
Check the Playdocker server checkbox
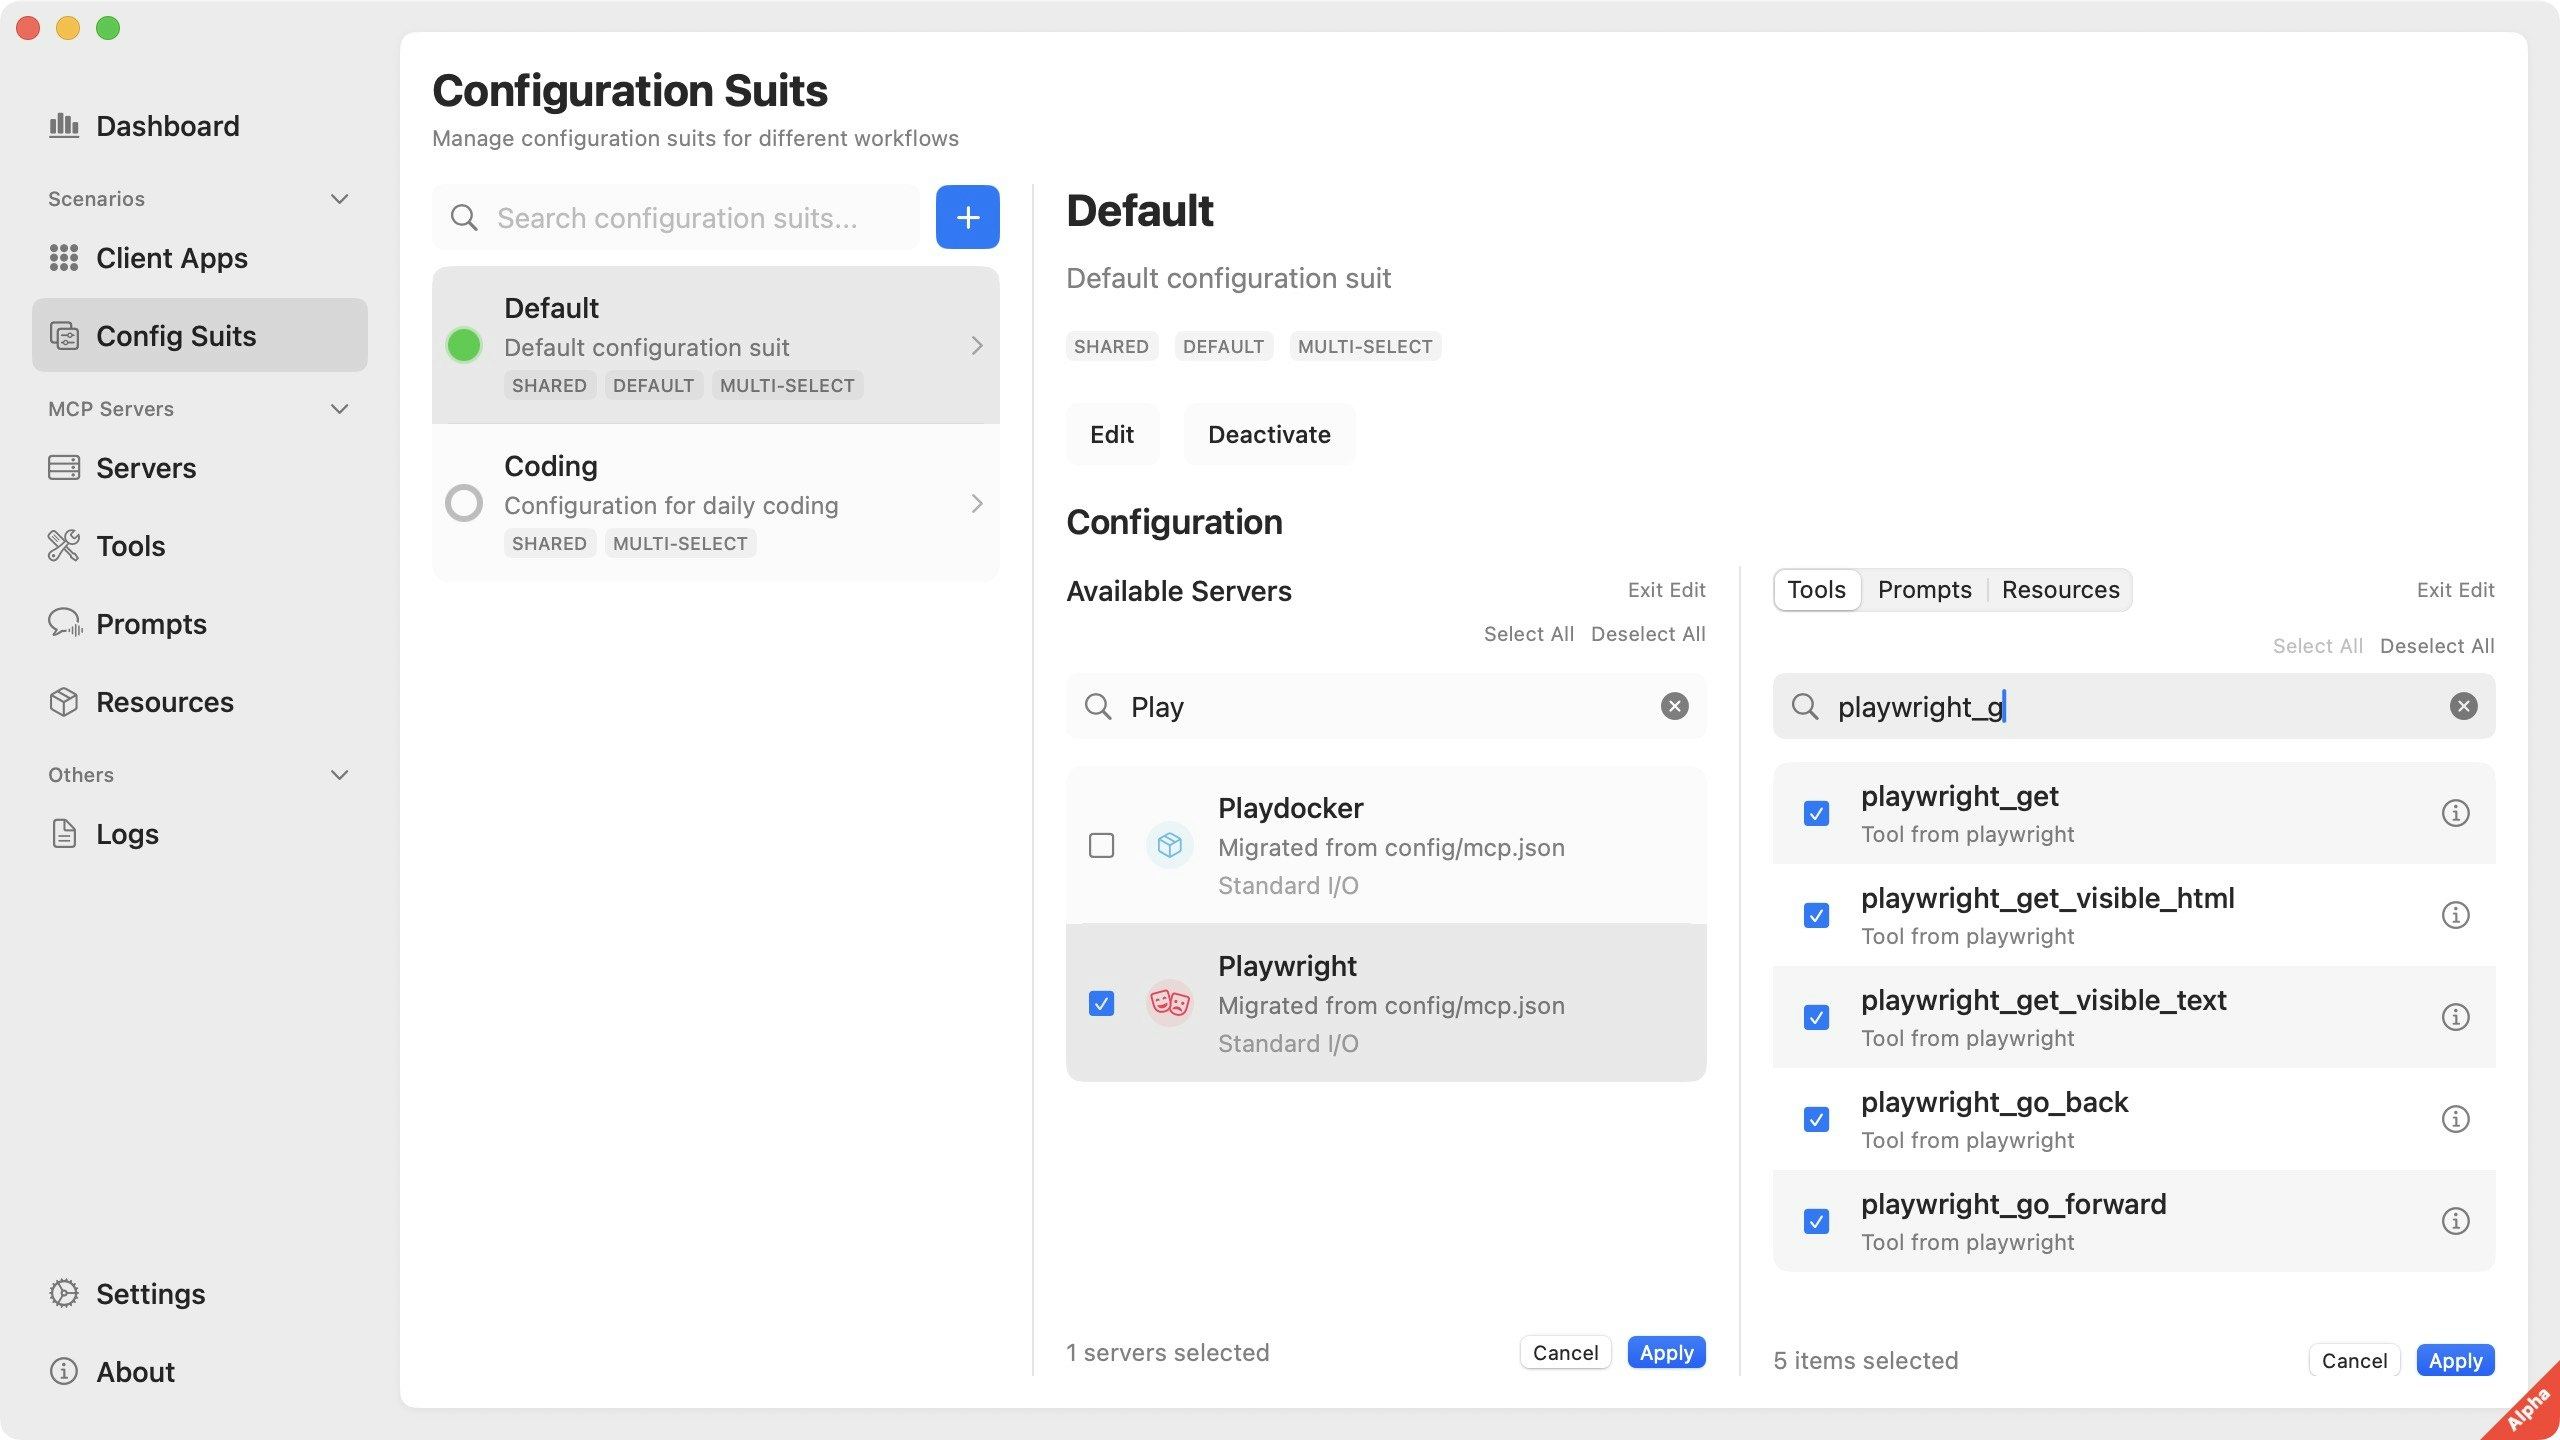(x=1101, y=846)
